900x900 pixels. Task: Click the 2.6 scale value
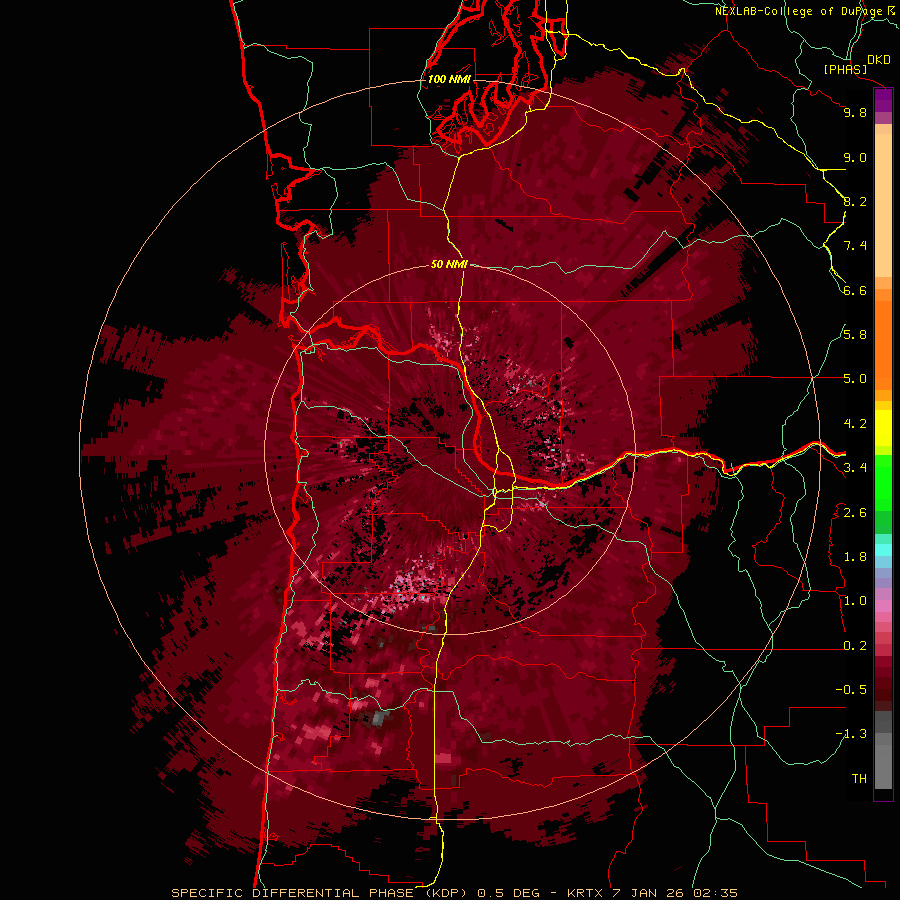(x=855, y=512)
